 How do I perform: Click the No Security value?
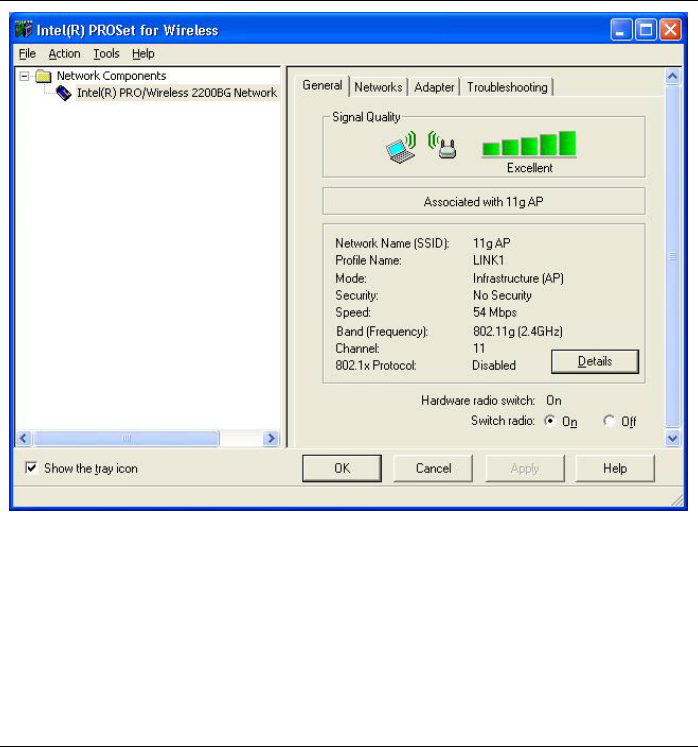click(x=502, y=295)
